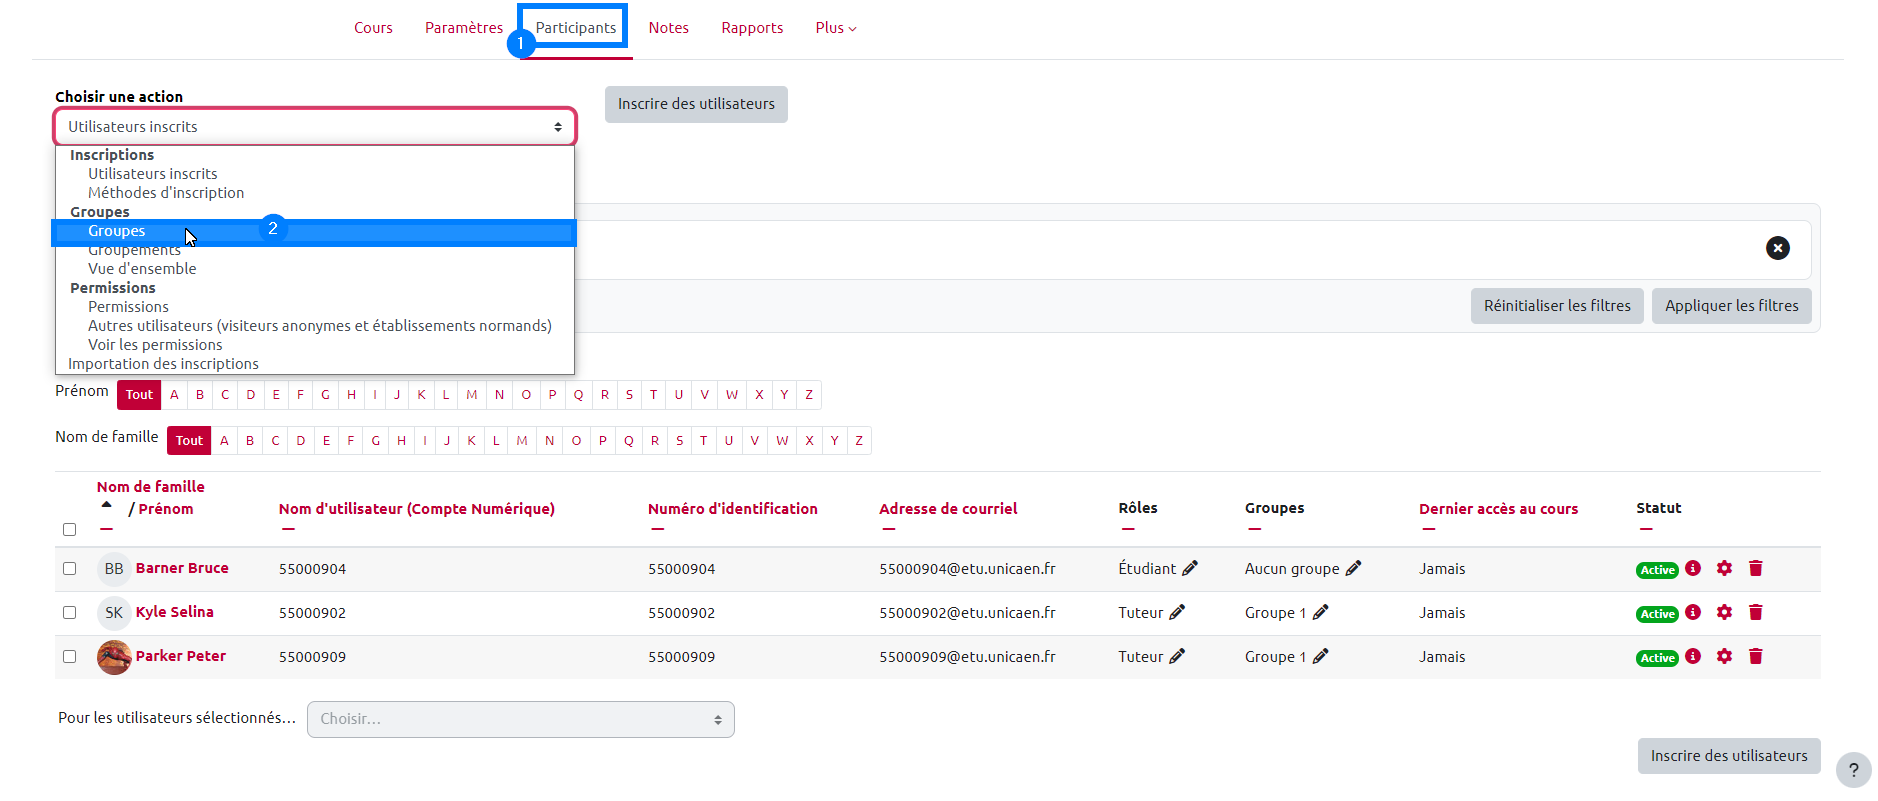
Task: Collapse the Rôles column
Action: coord(1127,529)
